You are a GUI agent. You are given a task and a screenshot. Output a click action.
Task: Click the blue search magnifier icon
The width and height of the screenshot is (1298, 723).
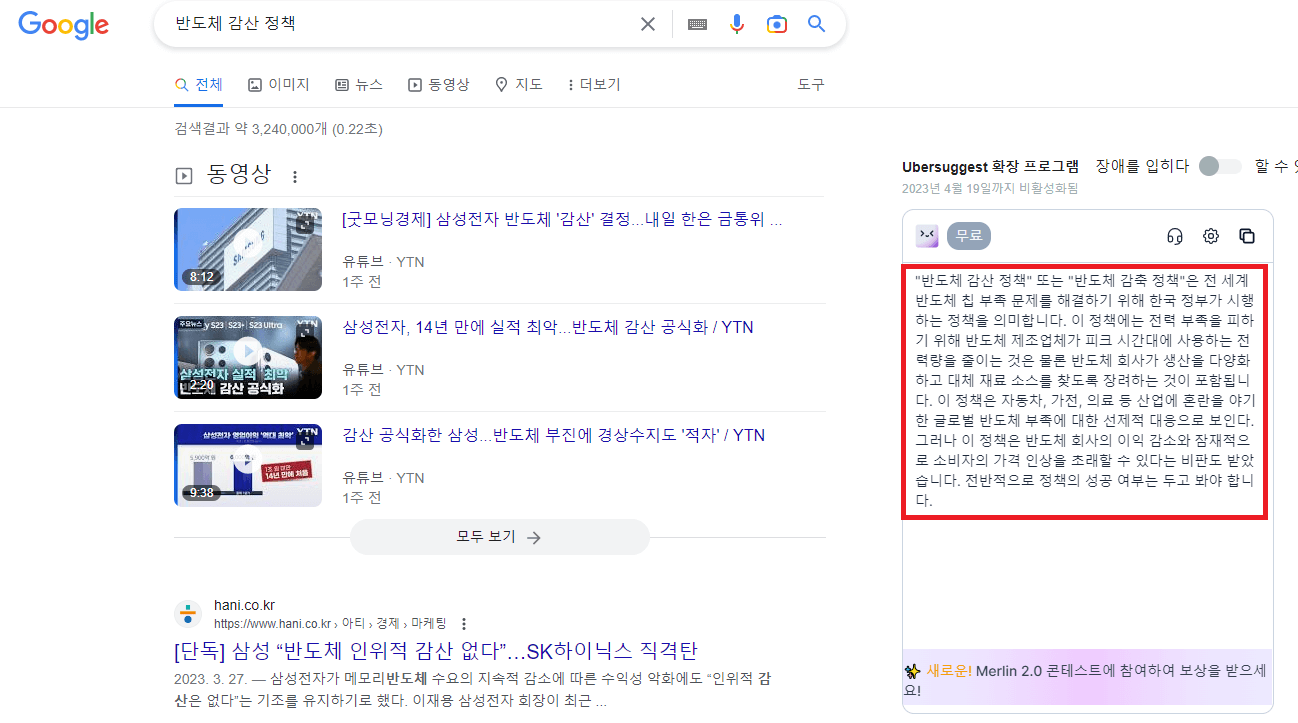coord(816,23)
